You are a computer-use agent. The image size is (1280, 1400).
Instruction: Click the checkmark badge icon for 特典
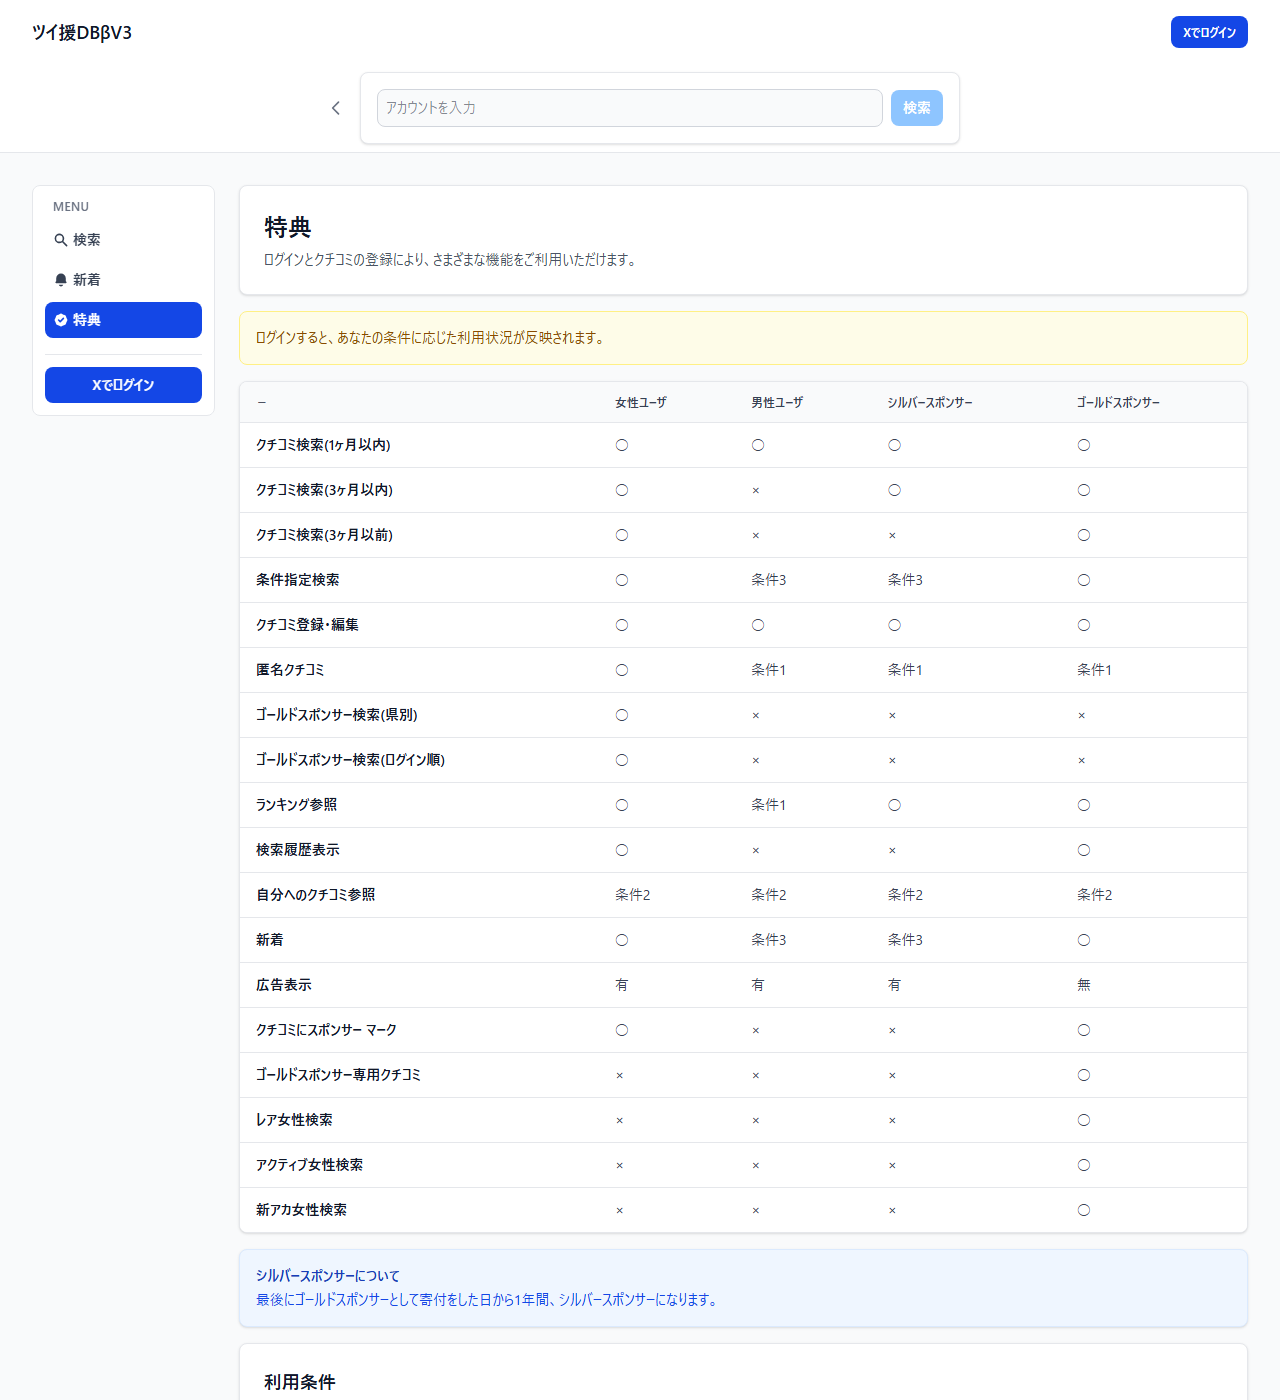pyautogui.click(x=61, y=320)
